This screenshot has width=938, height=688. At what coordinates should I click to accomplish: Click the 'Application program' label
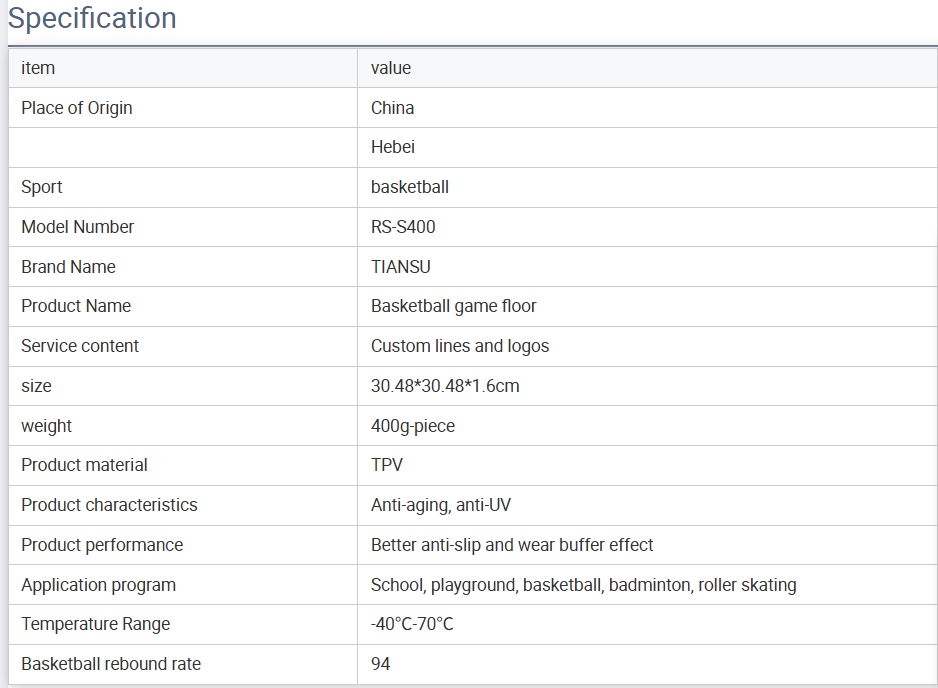coord(99,585)
